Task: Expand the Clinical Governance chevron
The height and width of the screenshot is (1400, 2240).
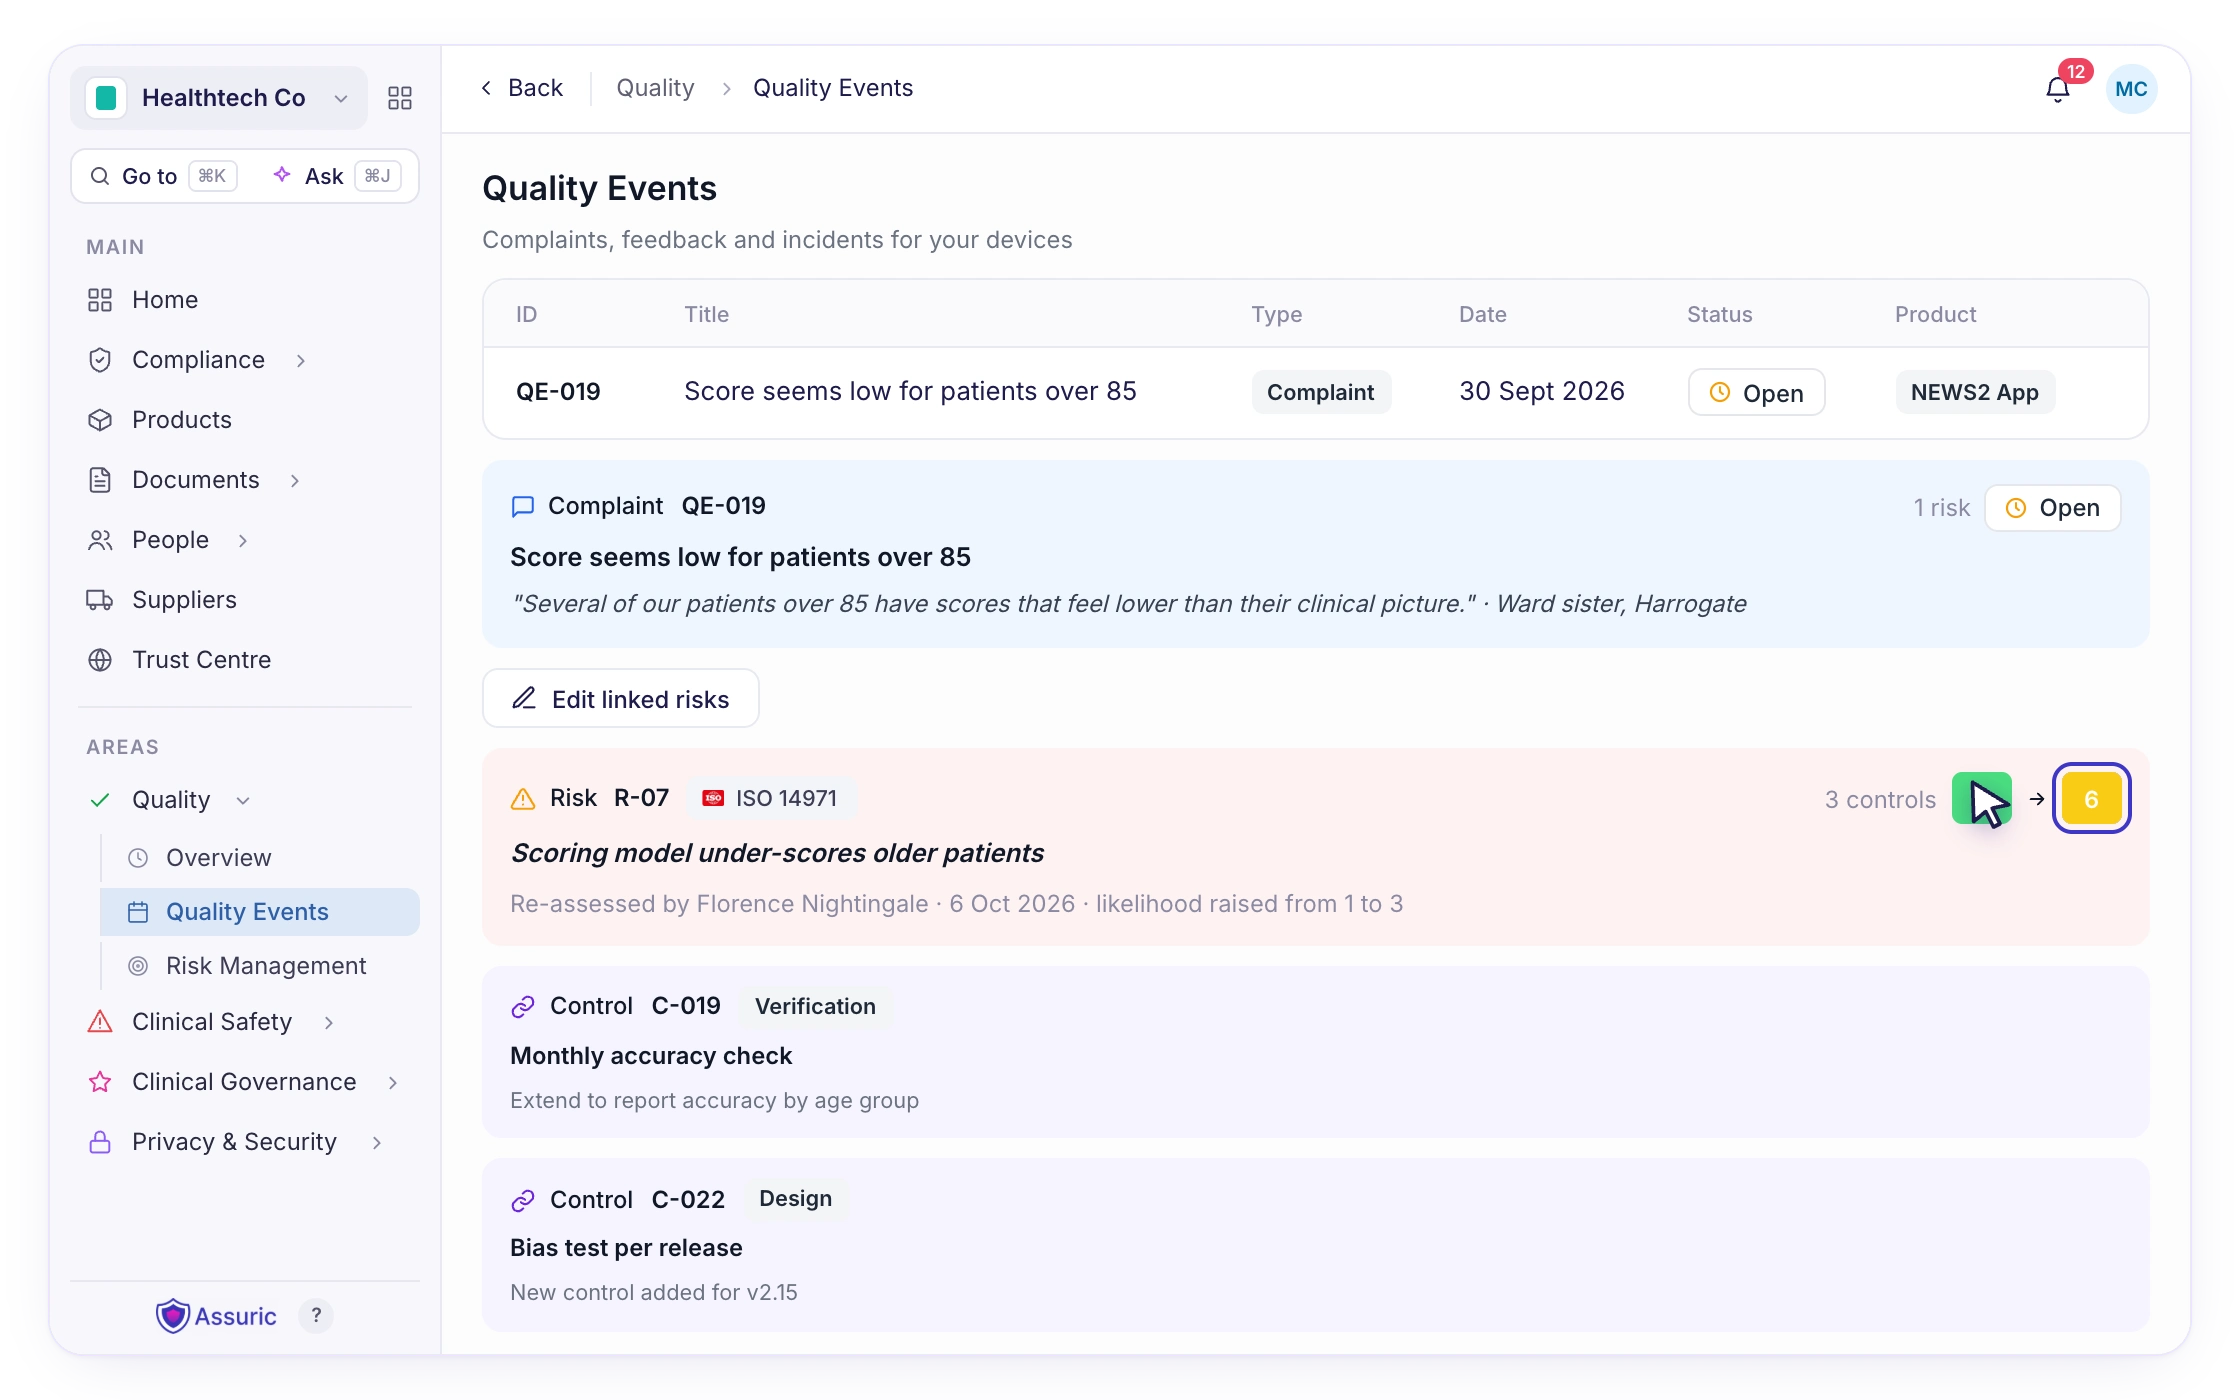Action: (x=393, y=1082)
